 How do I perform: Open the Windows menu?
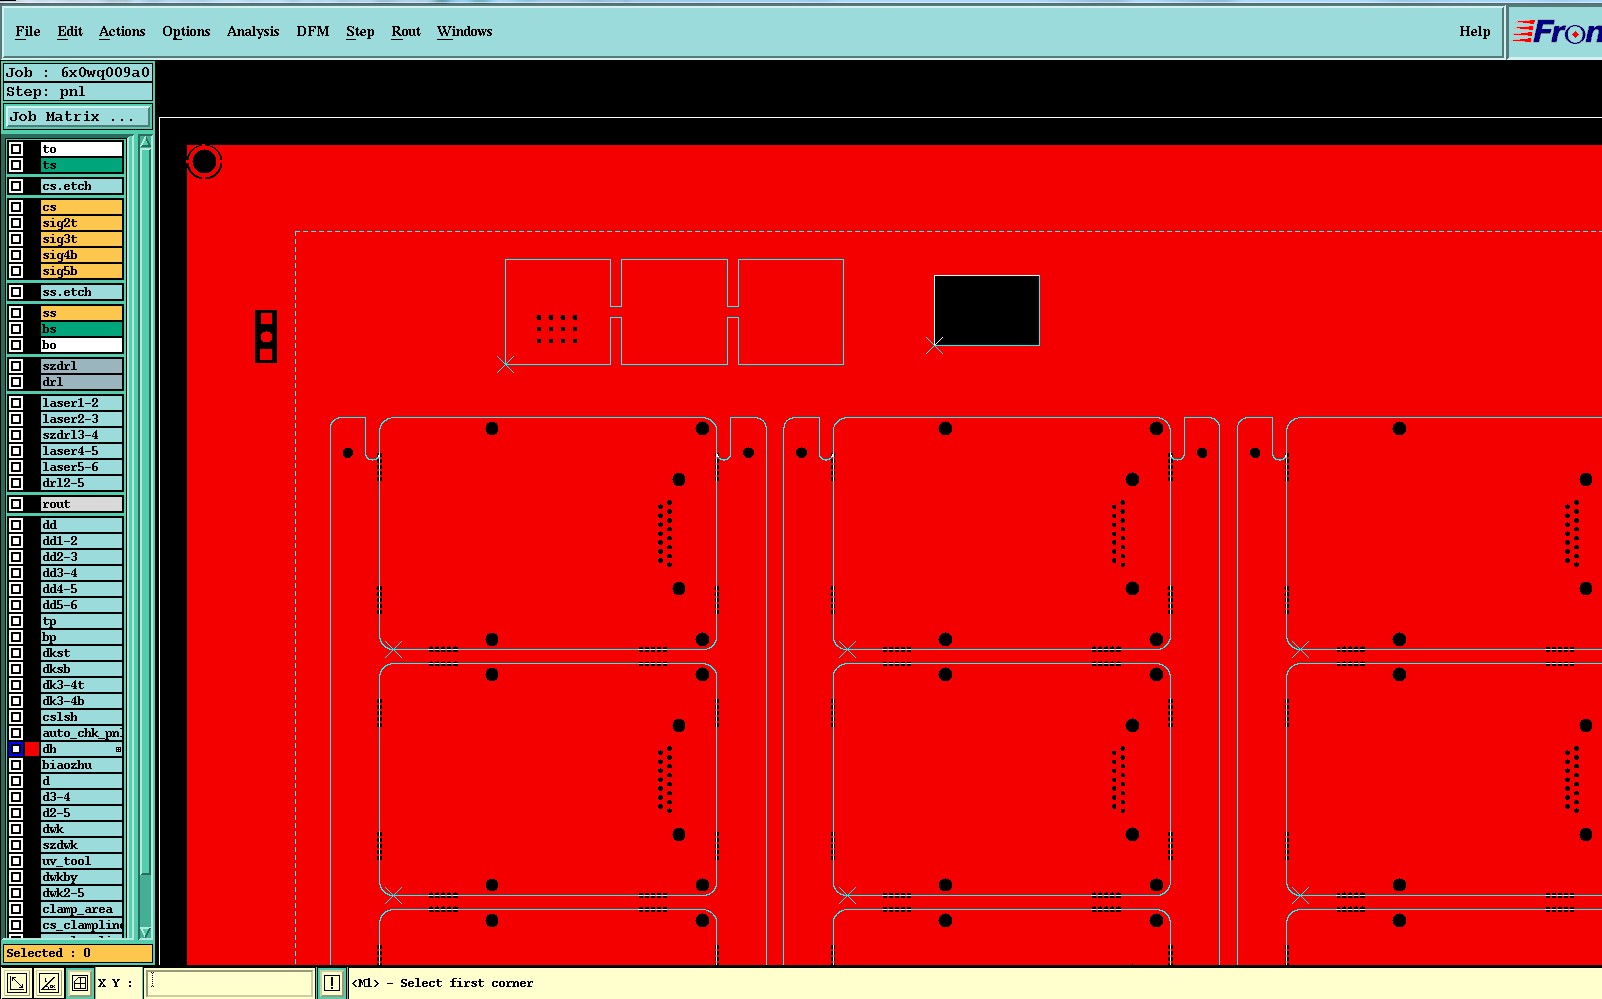[x=465, y=32]
